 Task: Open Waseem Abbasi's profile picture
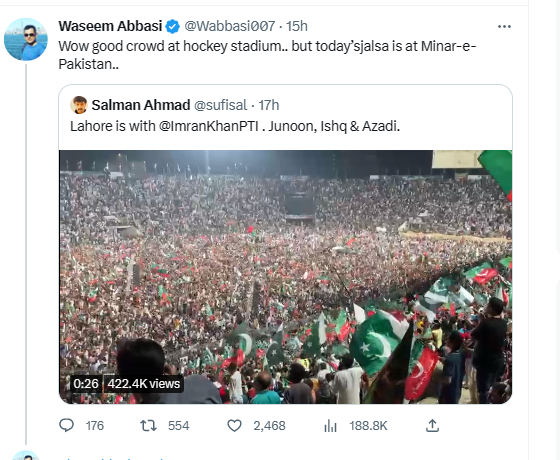[x=26, y=39]
